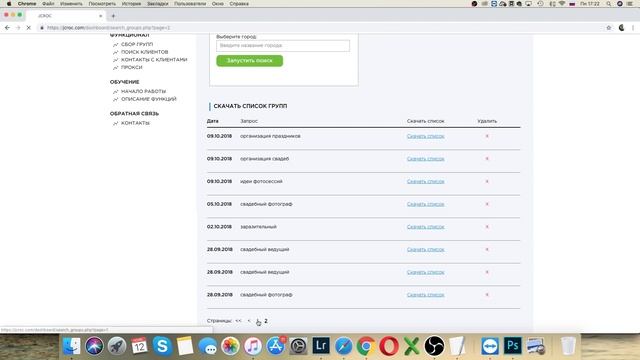Screen dimensions: 640x360
Task: Open Safari compass icon in dock
Action: click(x=344, y=346)
